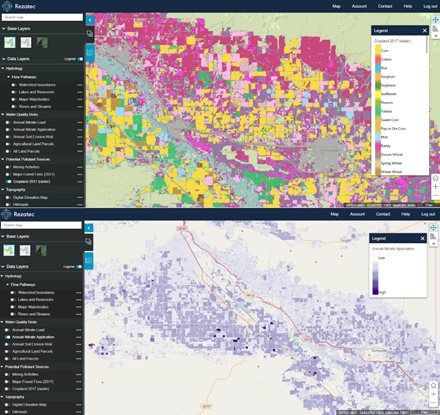
Task: Turn off the enabled Cropland 2017 (raster) toggle
Action: coord(8,182)
